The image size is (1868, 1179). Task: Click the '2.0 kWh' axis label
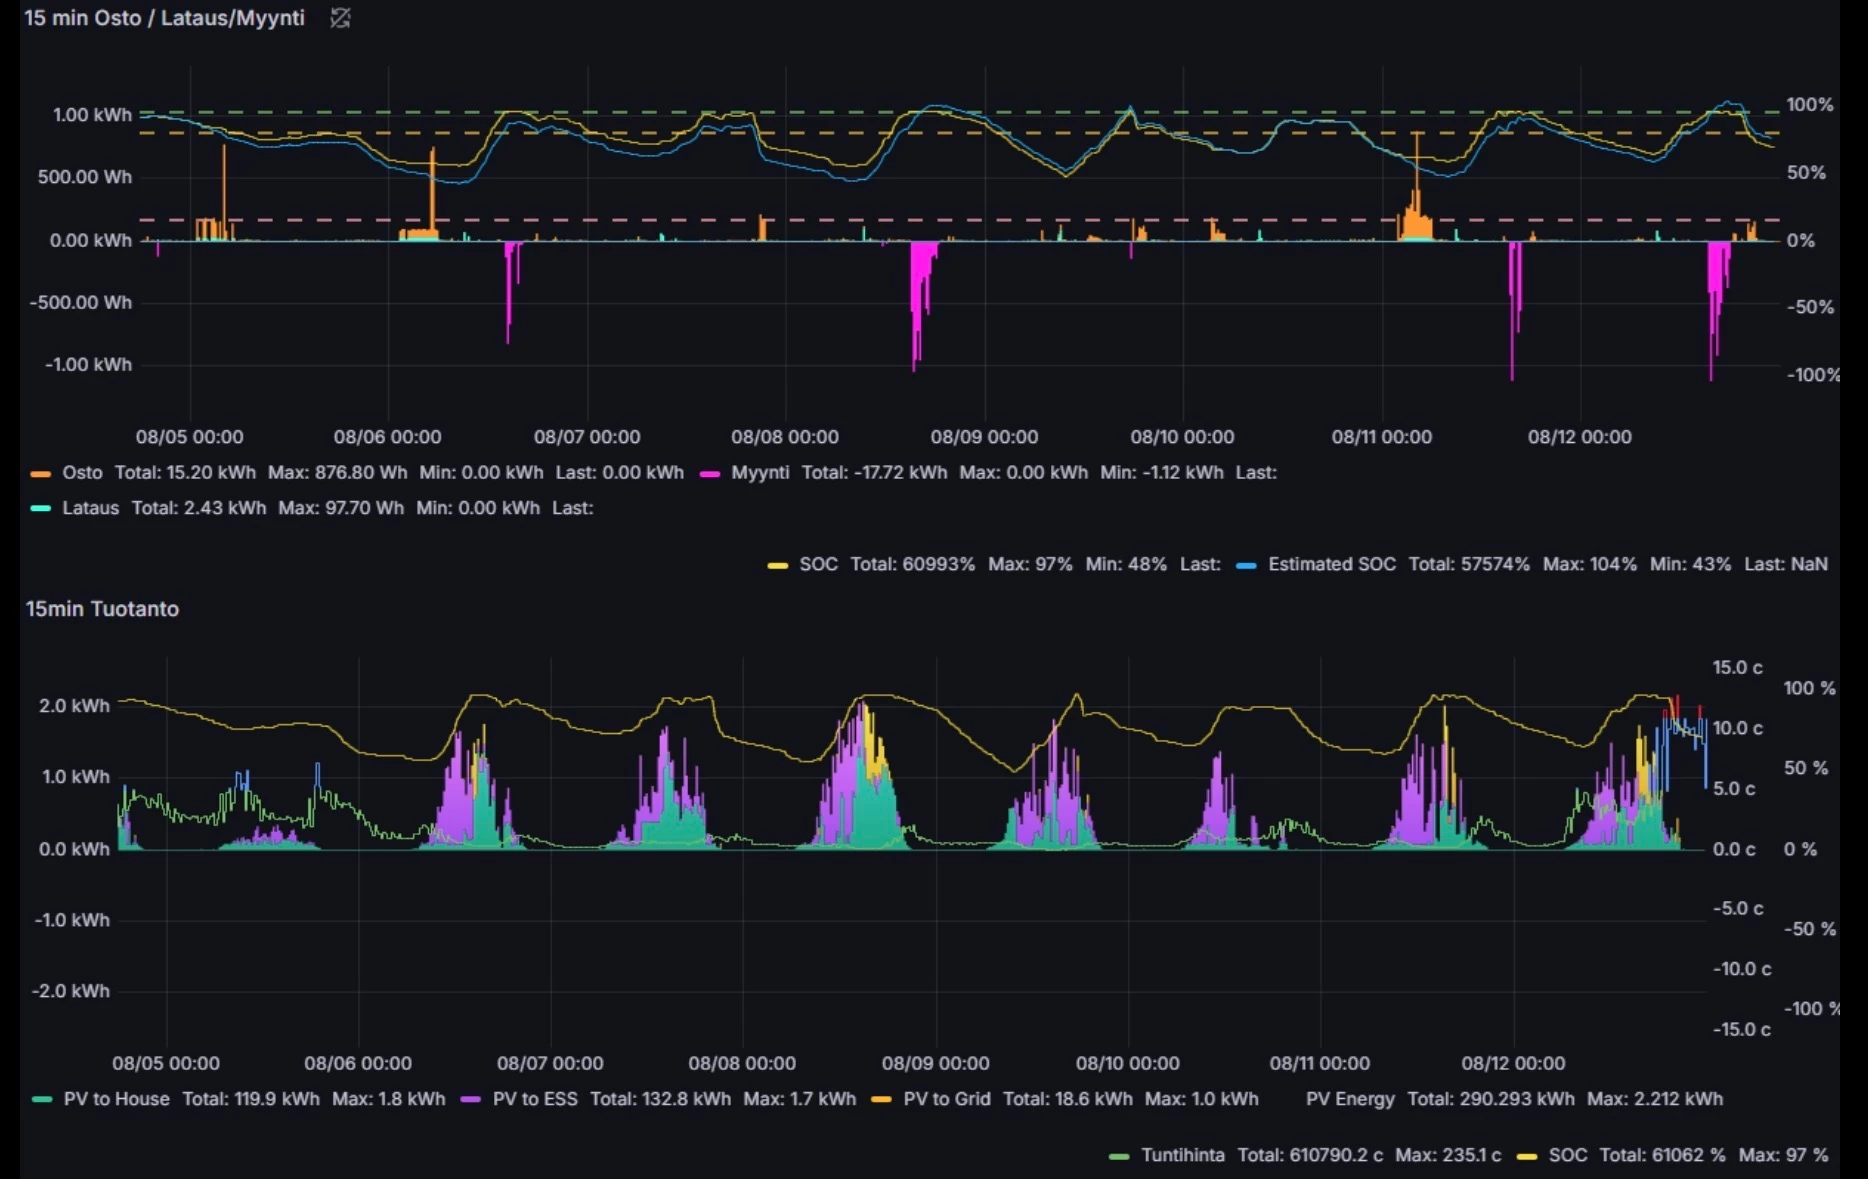[74, 705]
